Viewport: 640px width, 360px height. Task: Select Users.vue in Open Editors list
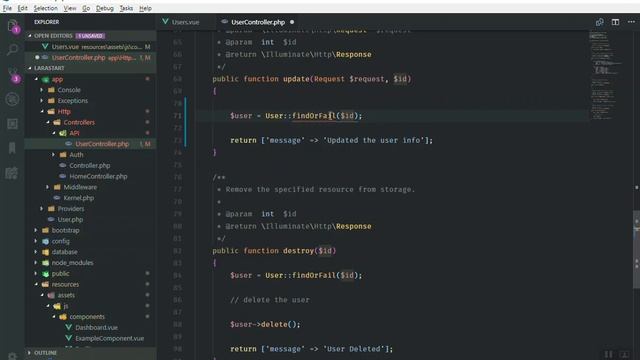click(90, 47)
